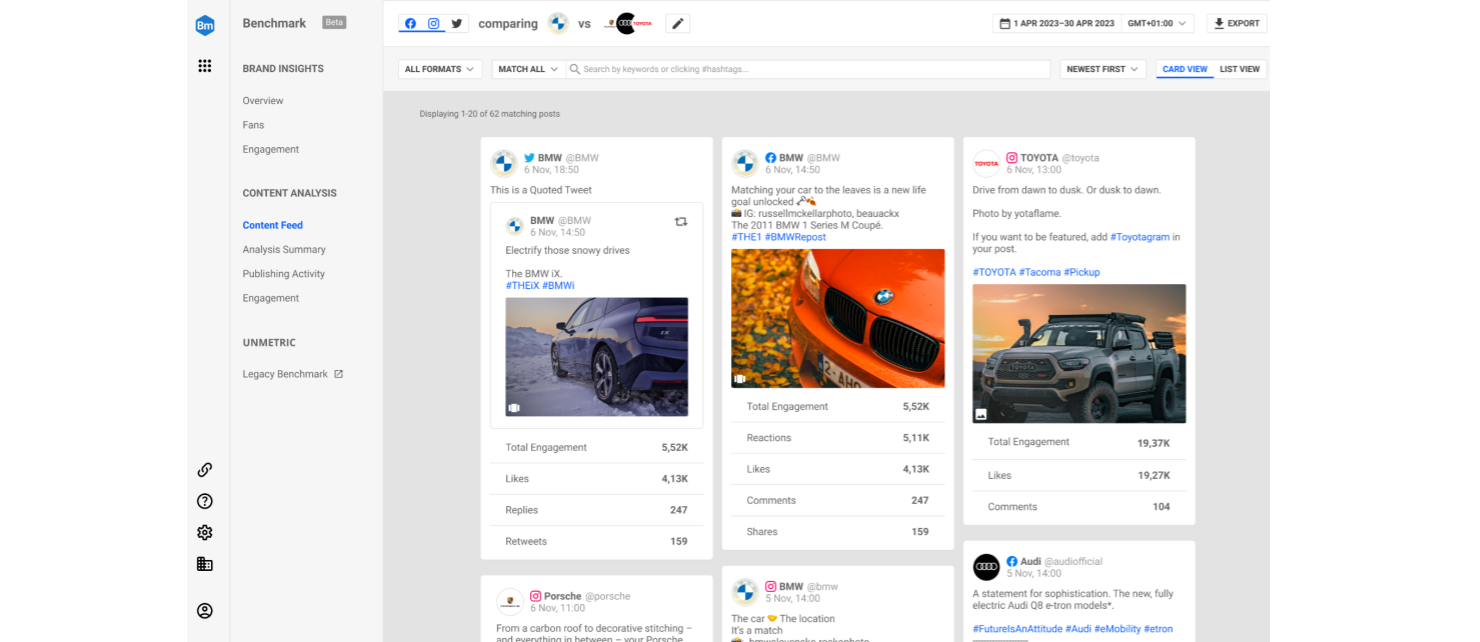Viewport: 1480px width, 642px height.
Task: Toggle the Twitter channel filter icon
Action: tap(457, 24)
